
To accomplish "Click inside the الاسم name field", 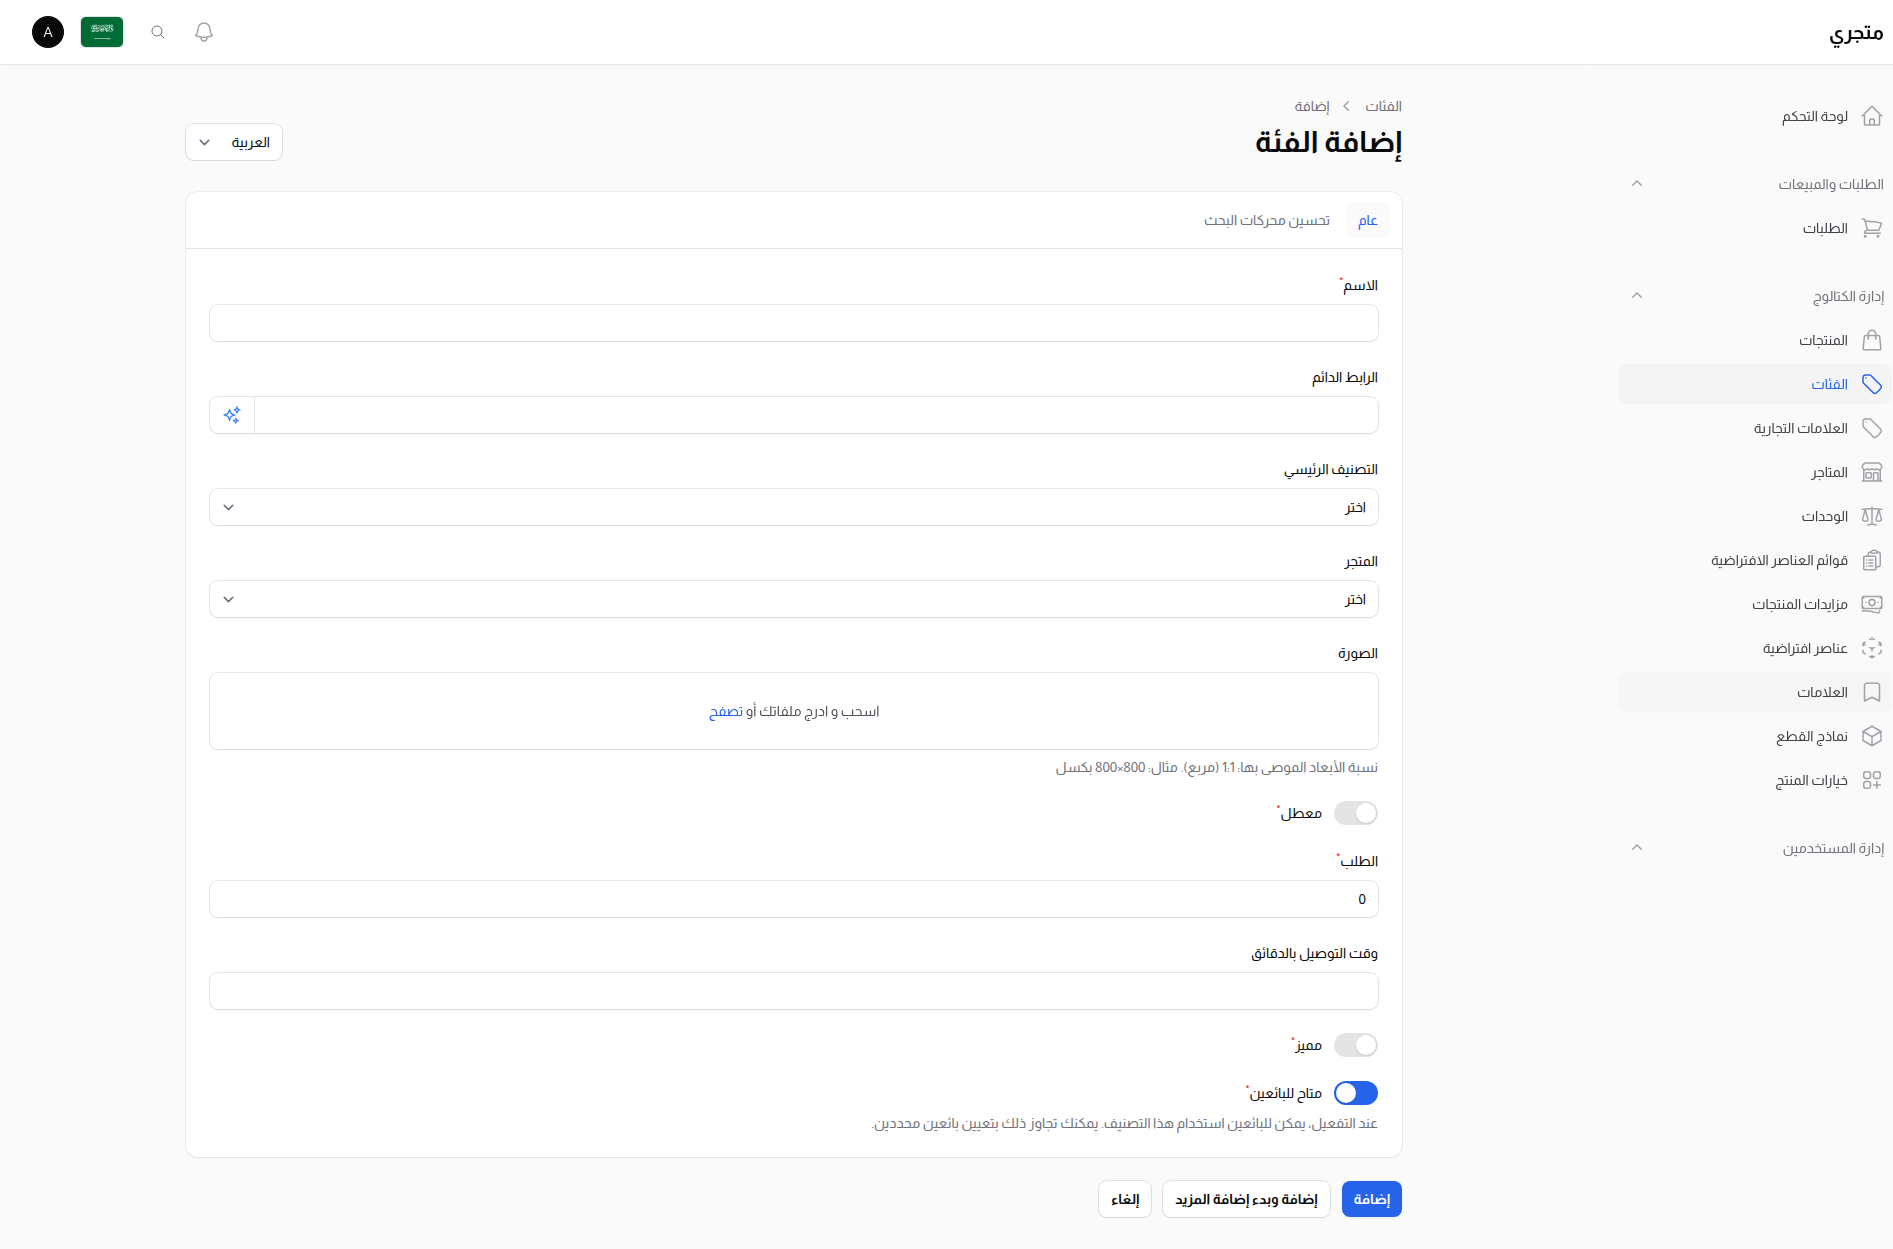I will pos(793,323).
